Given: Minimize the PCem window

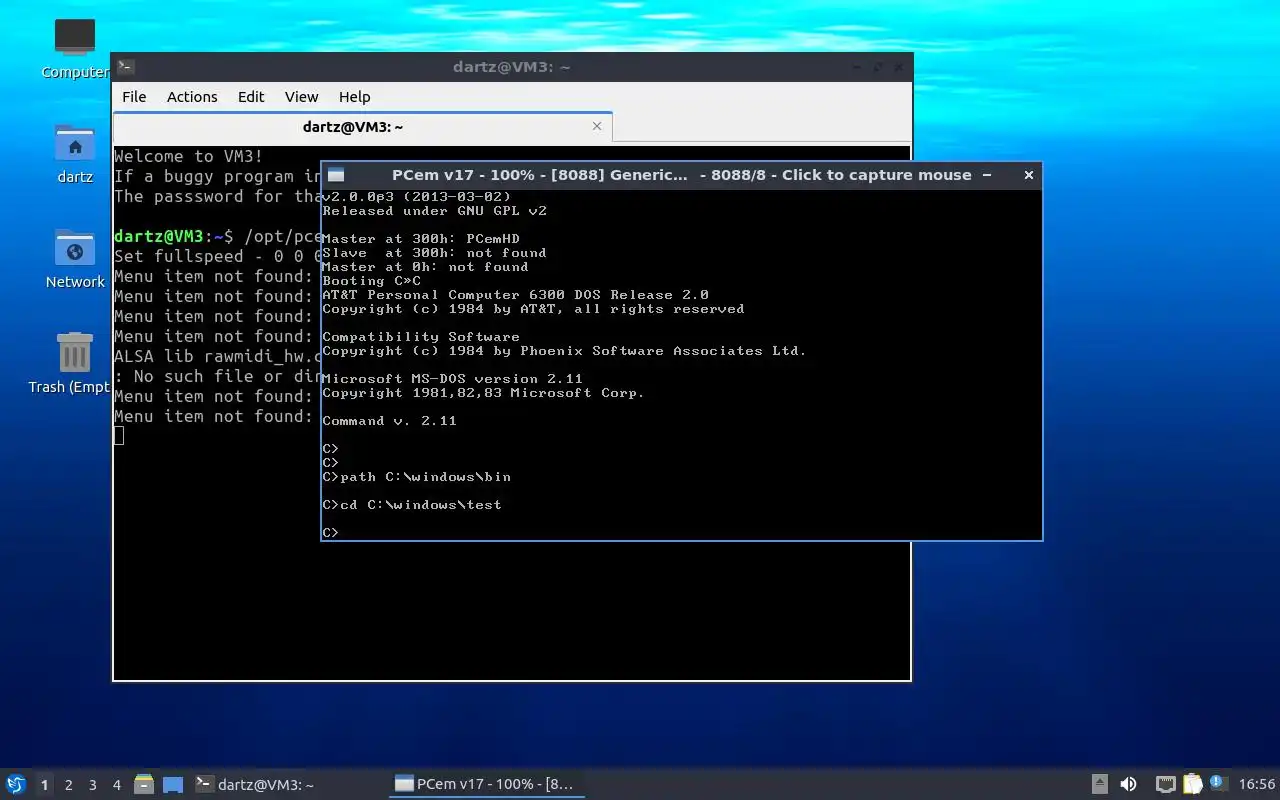Looking at the screenshot, I should tap(987, 175).
